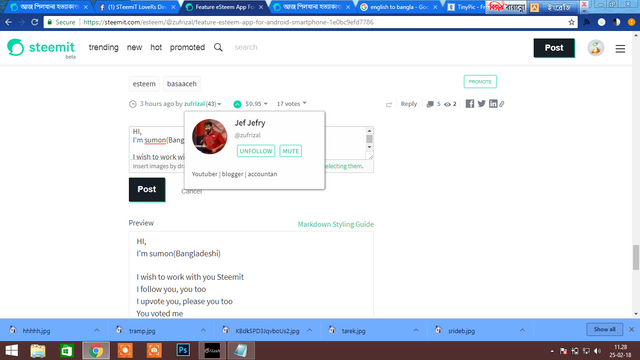
Task: Click the Steemit logo
Action: pyautogui.click(x=41, y=48)
